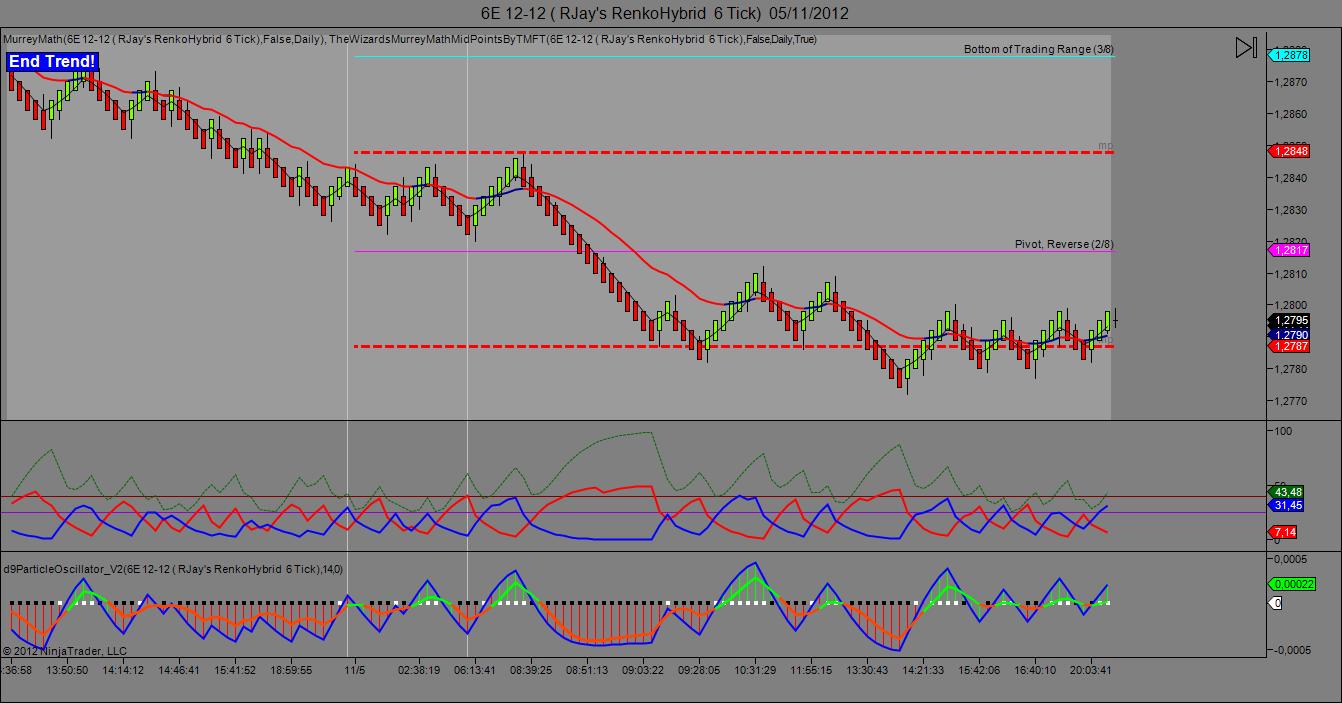Click the 02:38:19 time axis label

[418, 671]
